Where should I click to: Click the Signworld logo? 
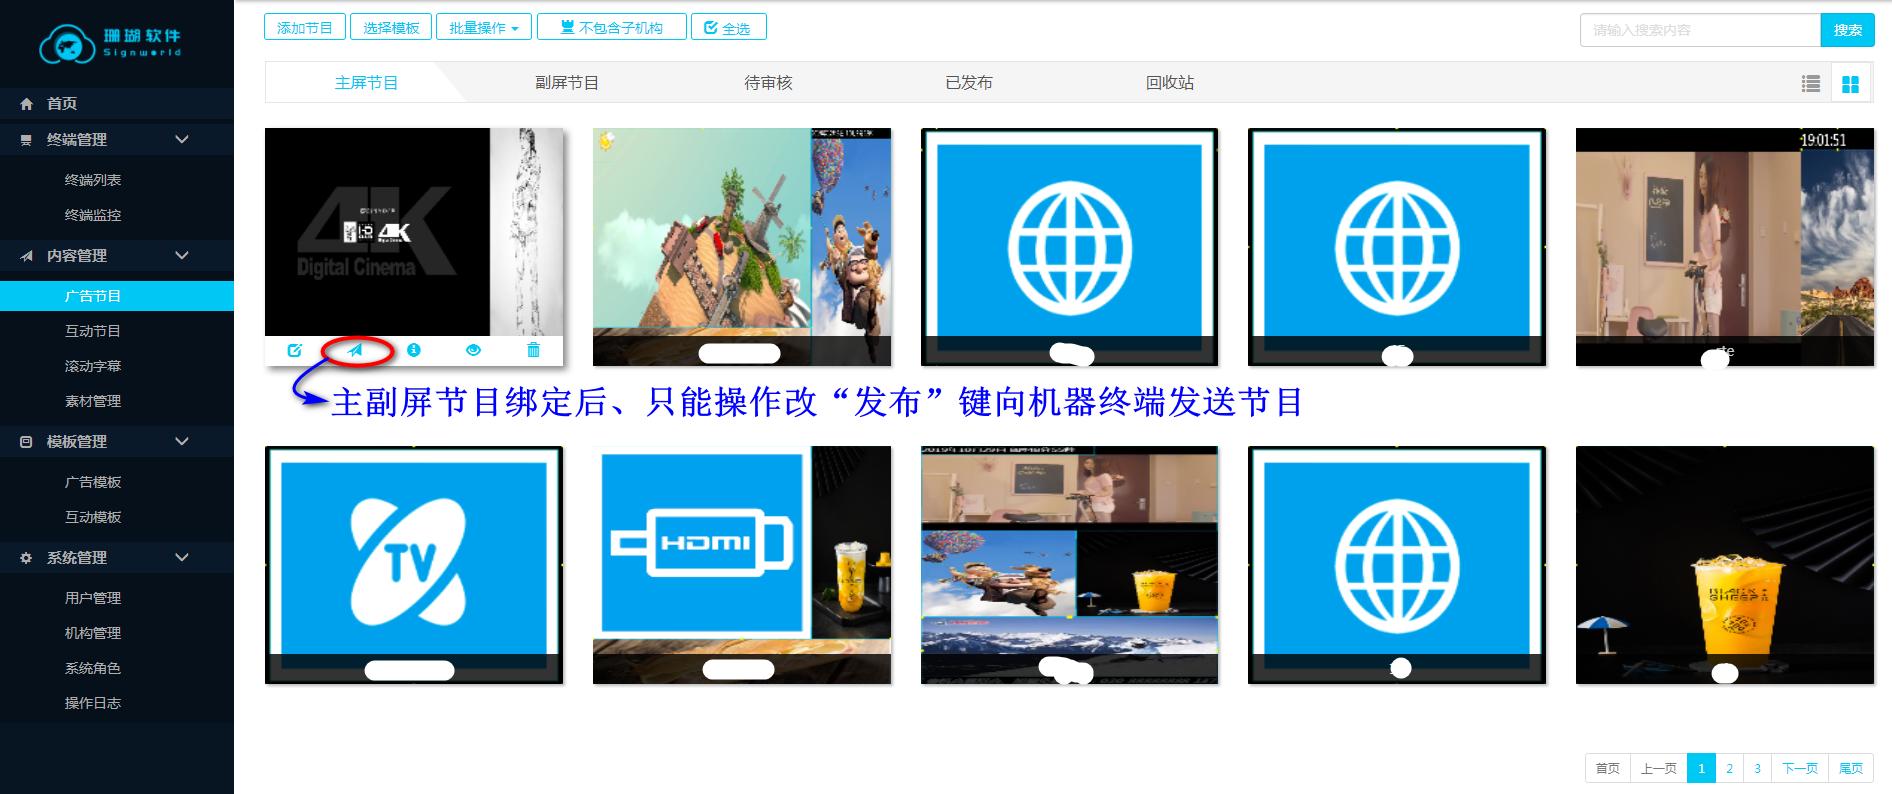pyautogui.click(x=110, y=43)
